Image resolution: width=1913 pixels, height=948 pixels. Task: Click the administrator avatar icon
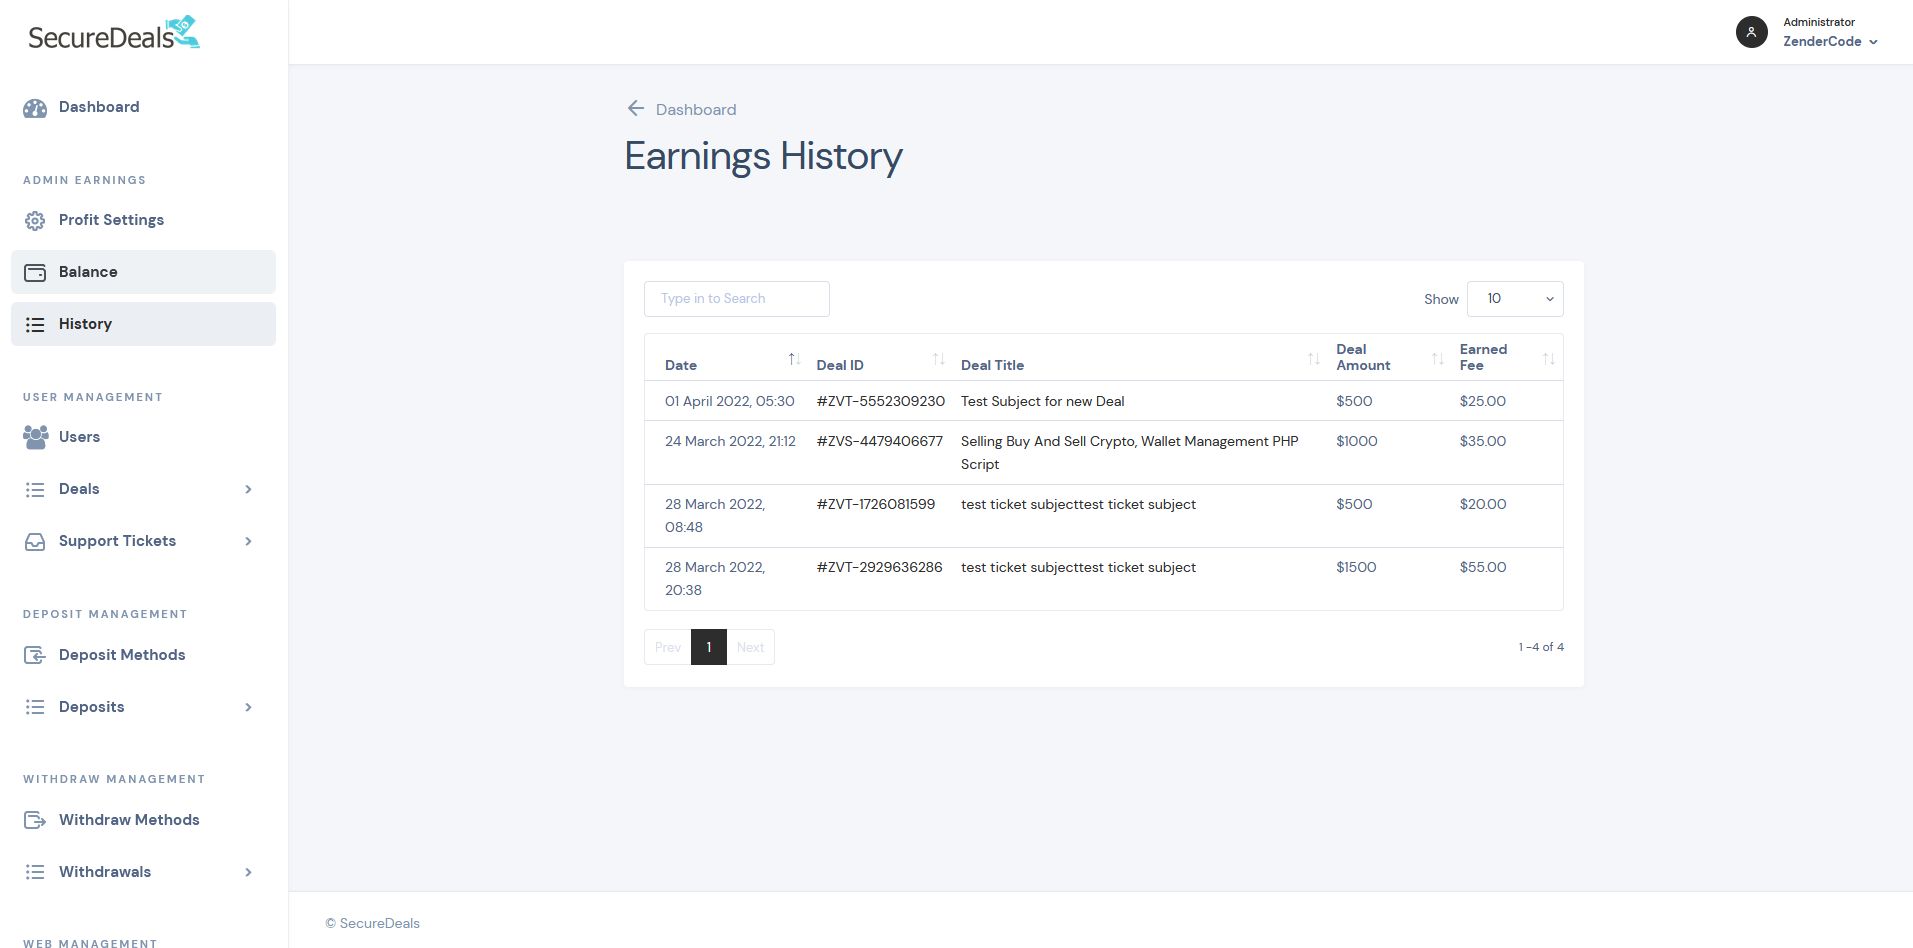[1751, 32]
